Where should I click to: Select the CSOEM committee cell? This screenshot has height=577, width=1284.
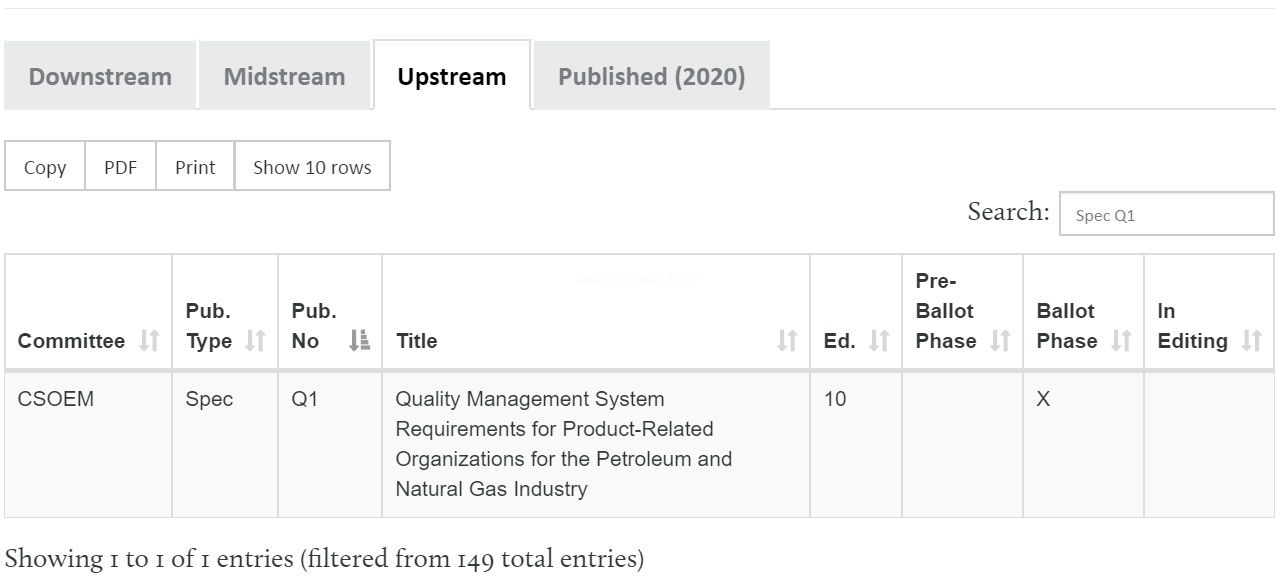[x=88, y=444]
